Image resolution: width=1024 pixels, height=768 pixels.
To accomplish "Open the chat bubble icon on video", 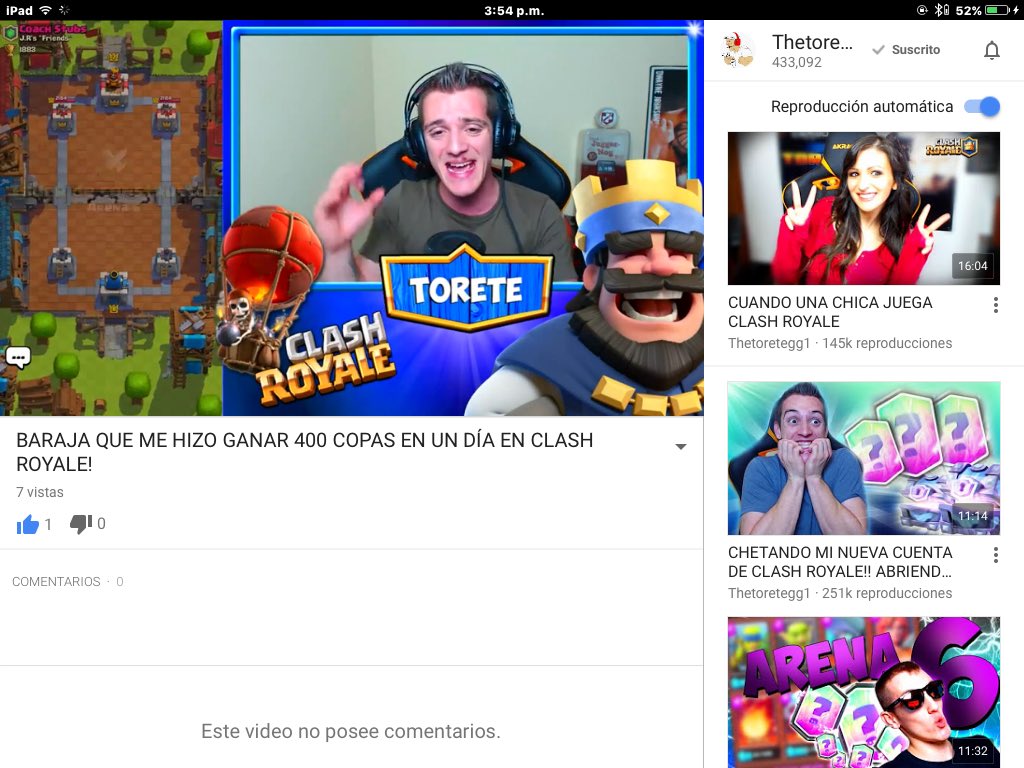I will coord(18,357).
